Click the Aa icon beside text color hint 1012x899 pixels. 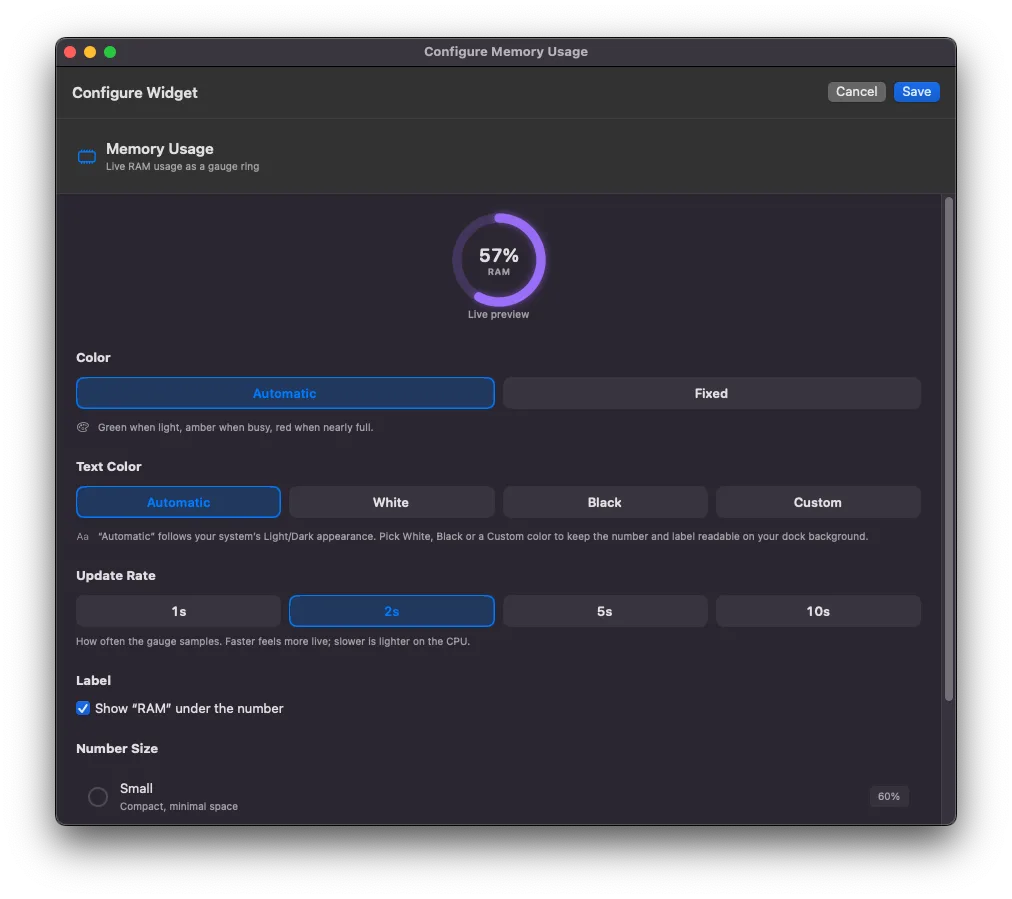[83, 536]
